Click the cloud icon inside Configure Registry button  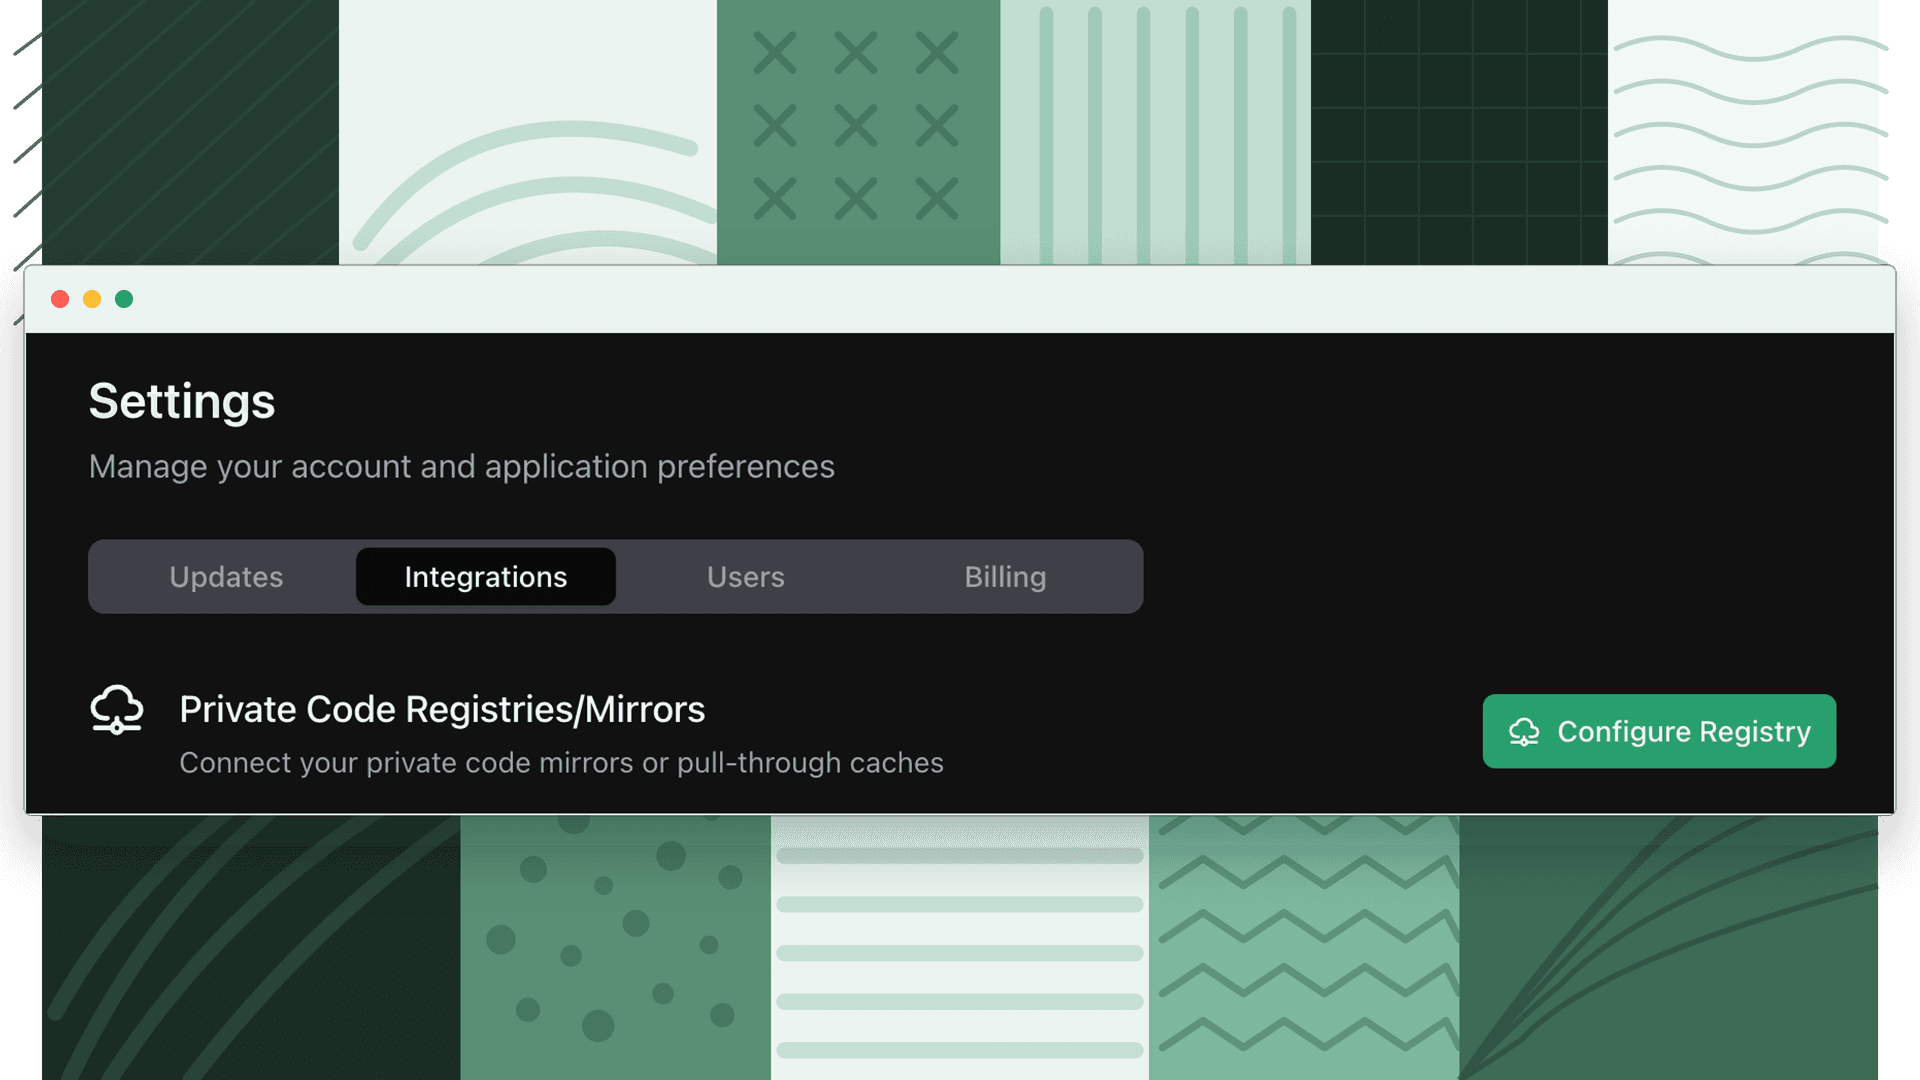click(x=1524, y=732)
